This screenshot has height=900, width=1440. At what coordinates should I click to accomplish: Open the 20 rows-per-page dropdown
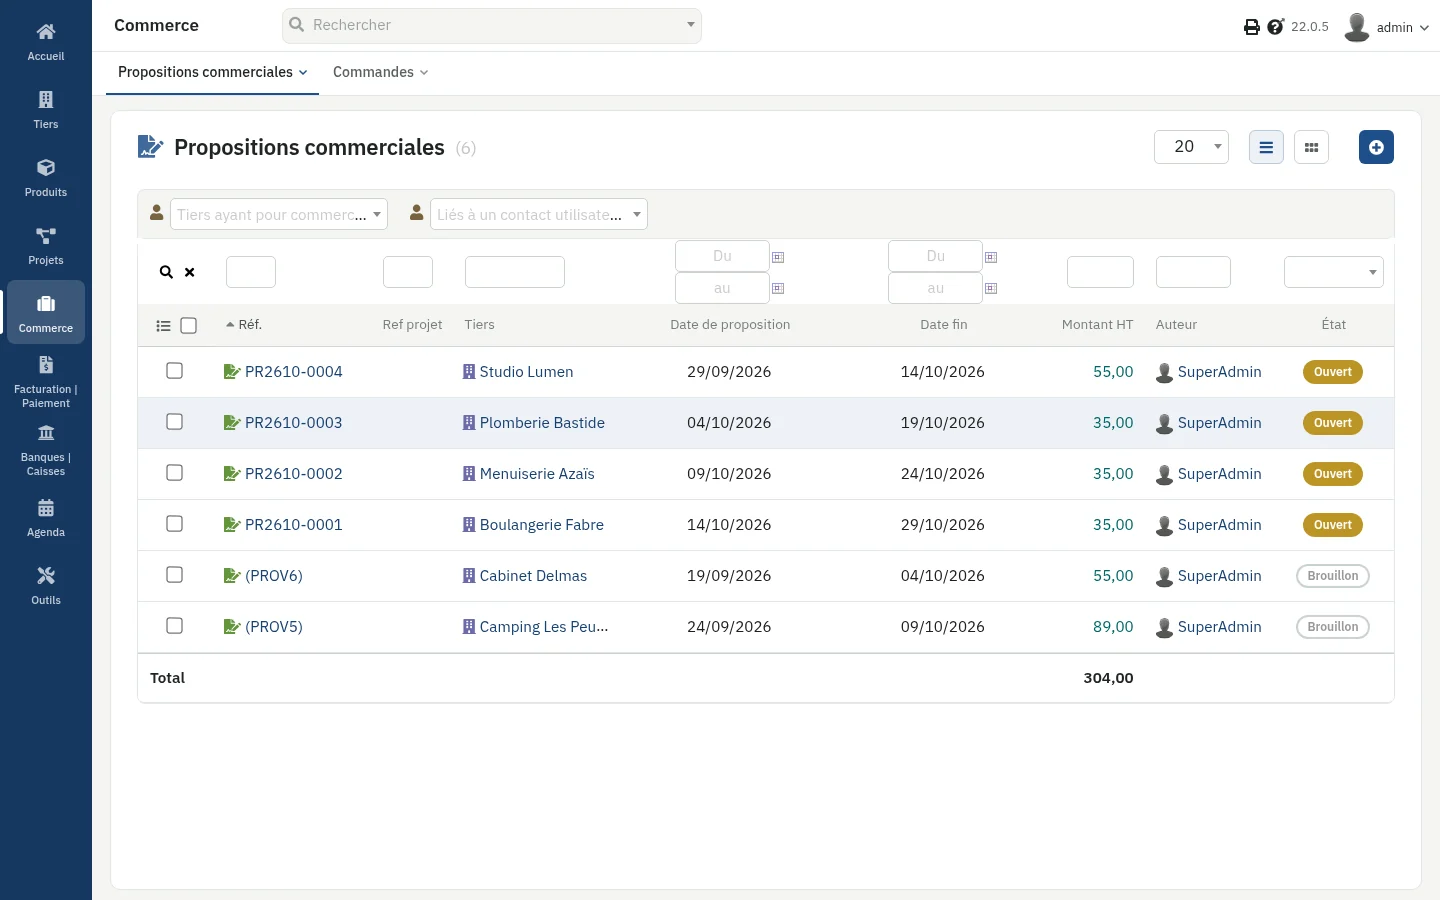pos(1191,147)
